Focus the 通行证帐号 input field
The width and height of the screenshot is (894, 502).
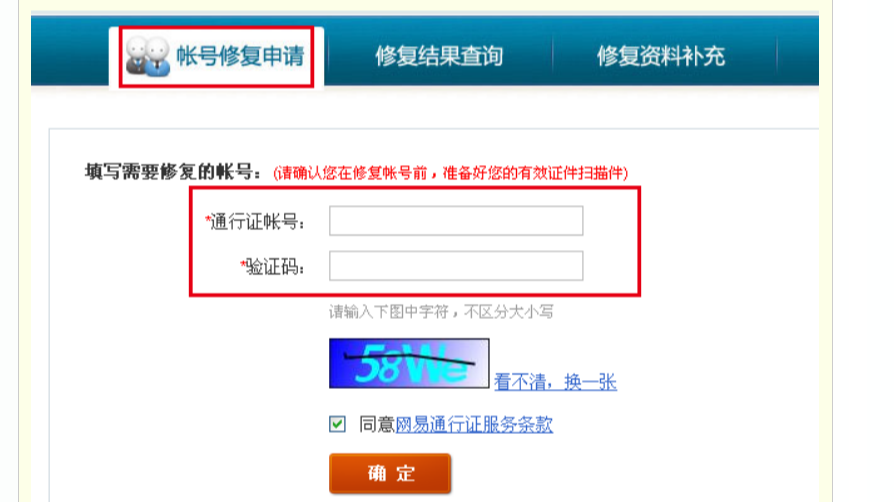(x=456, y=221)
